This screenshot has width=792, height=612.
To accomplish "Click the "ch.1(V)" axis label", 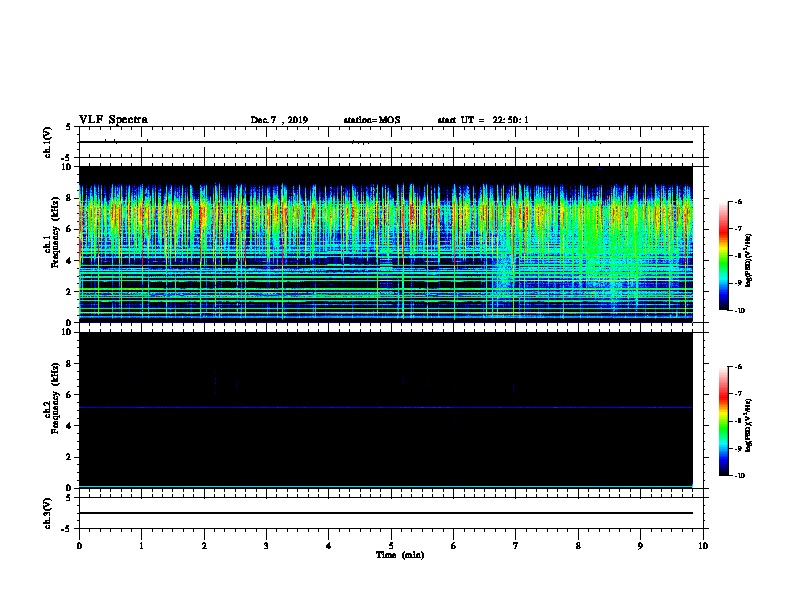I will [x=48, y=142].
